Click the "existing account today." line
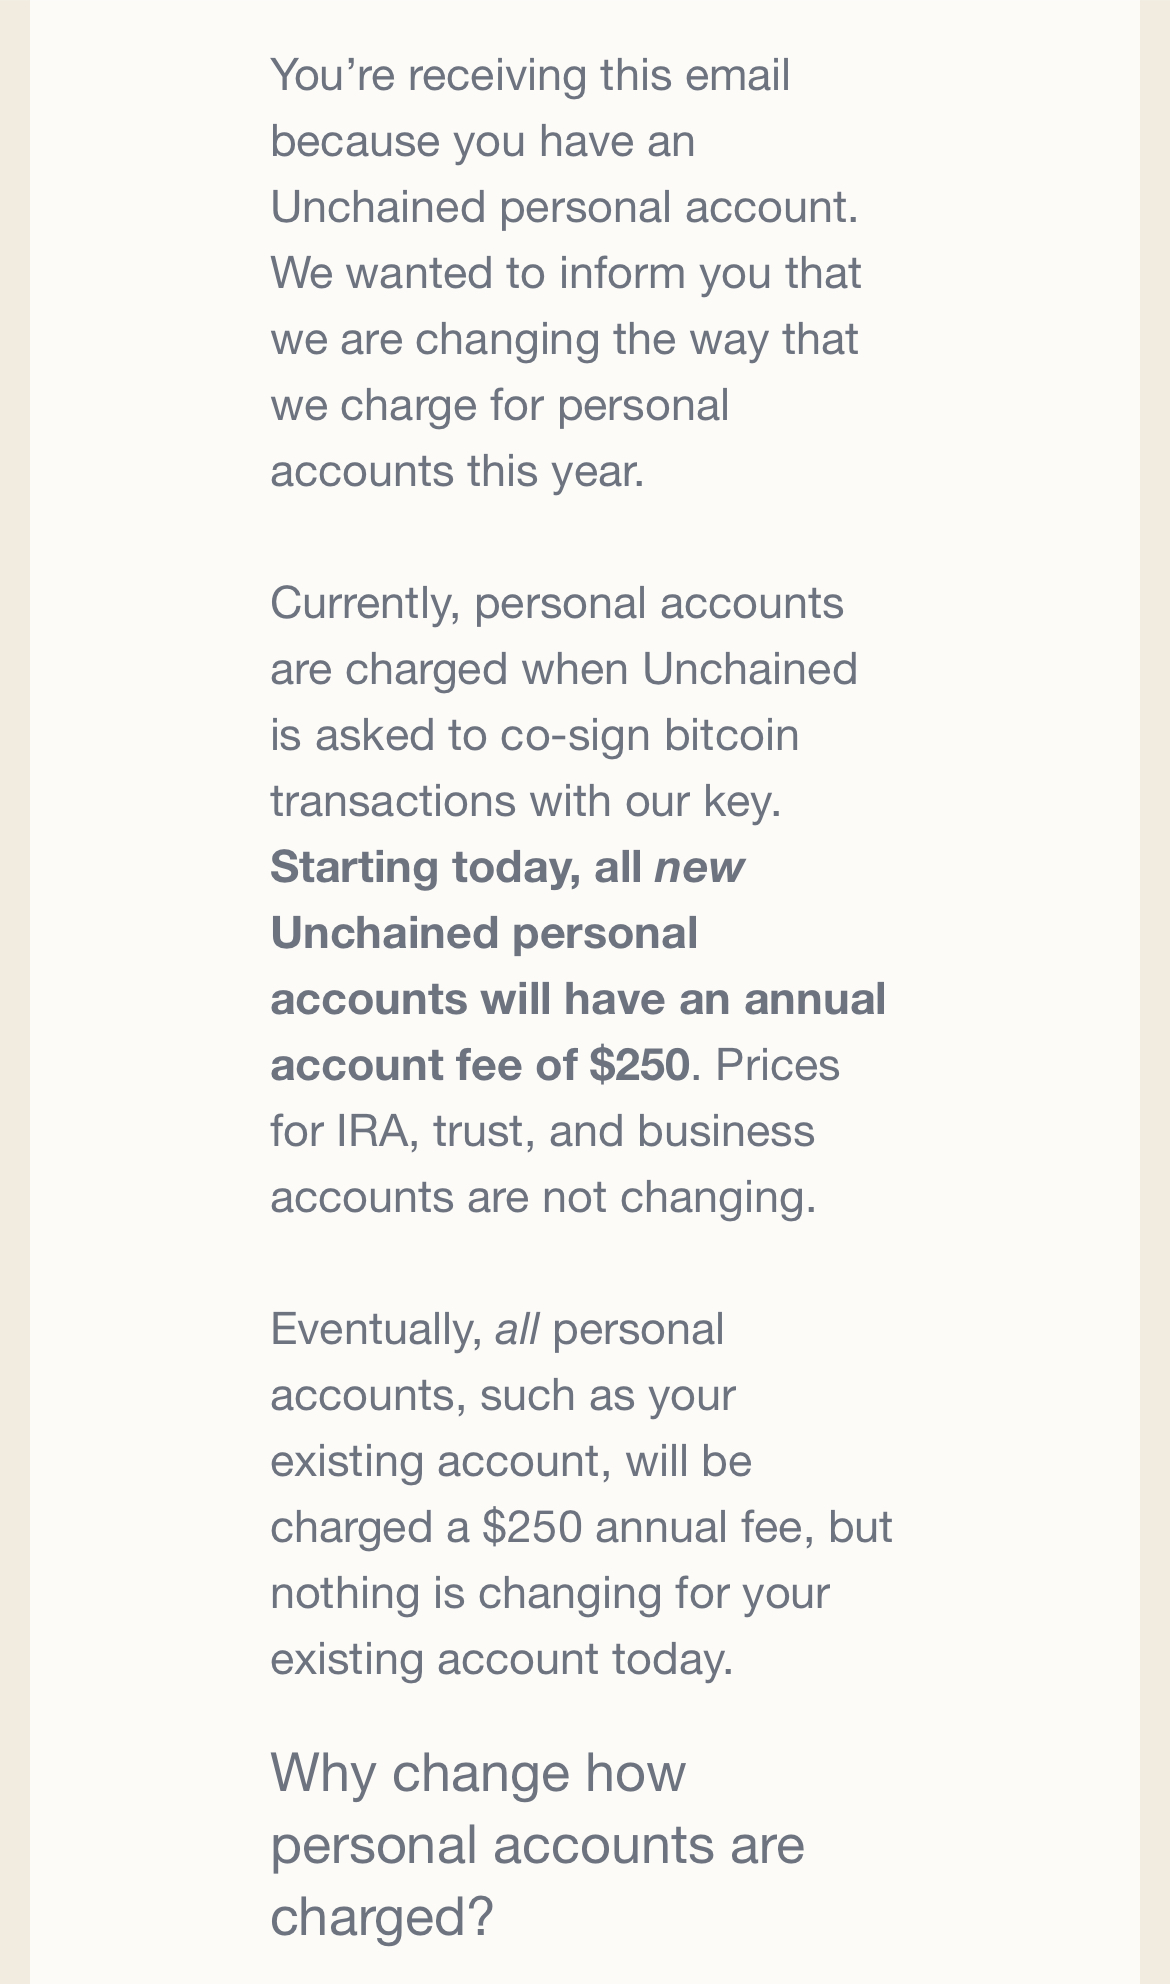1170x1984 pixels. (x=502, y=1660)
